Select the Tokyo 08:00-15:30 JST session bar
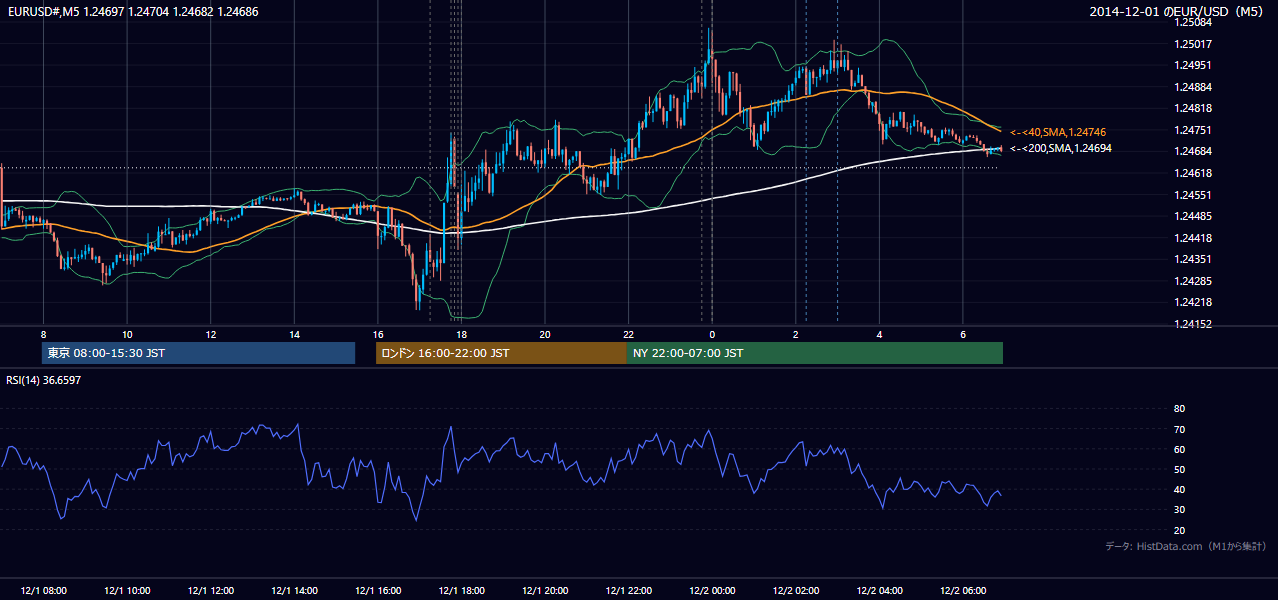Screen dimensions: 1278x600 pyautogui.click(x=198, y=353)
